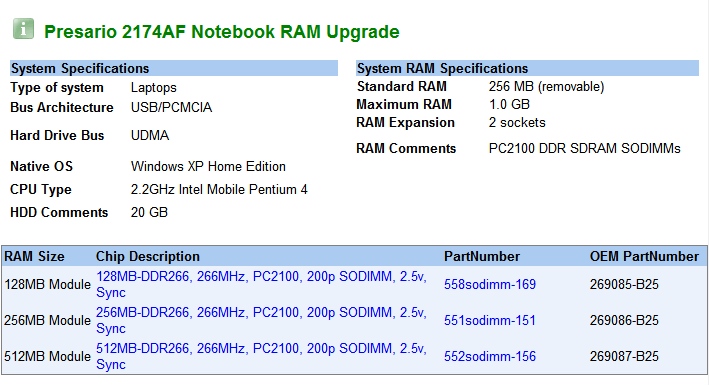Follow the 558sodimm-169 part number link
Screen dimensions: 709x385
pyautogui.click(x=490, y=285)
